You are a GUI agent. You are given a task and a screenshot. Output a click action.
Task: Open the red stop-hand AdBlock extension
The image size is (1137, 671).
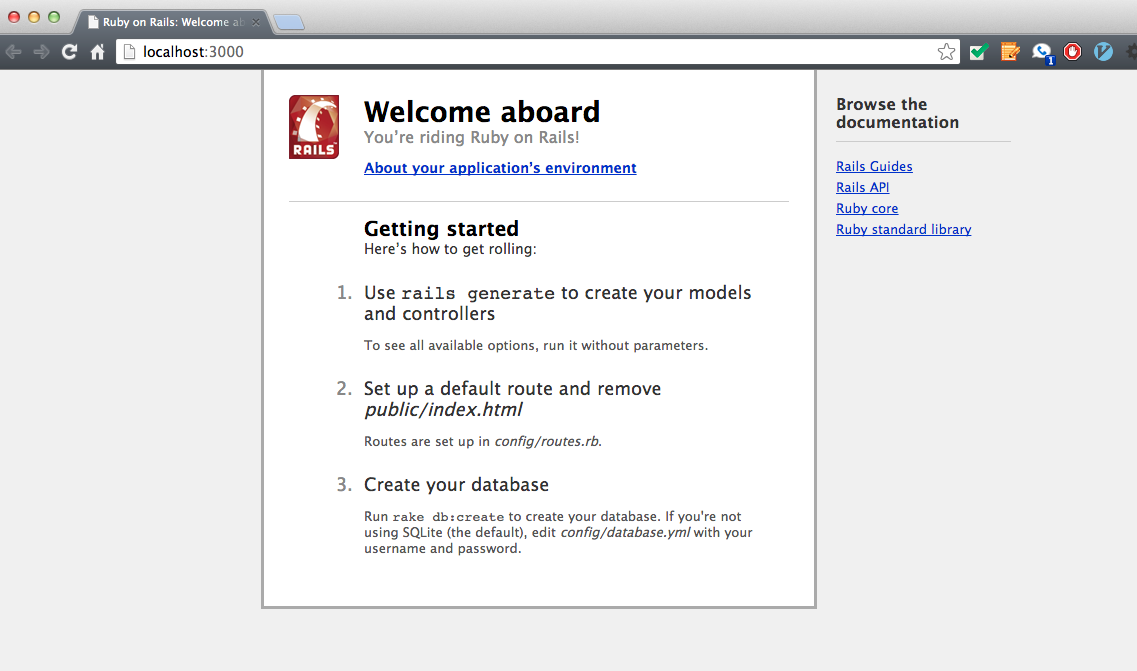(x=1072, y=52)
